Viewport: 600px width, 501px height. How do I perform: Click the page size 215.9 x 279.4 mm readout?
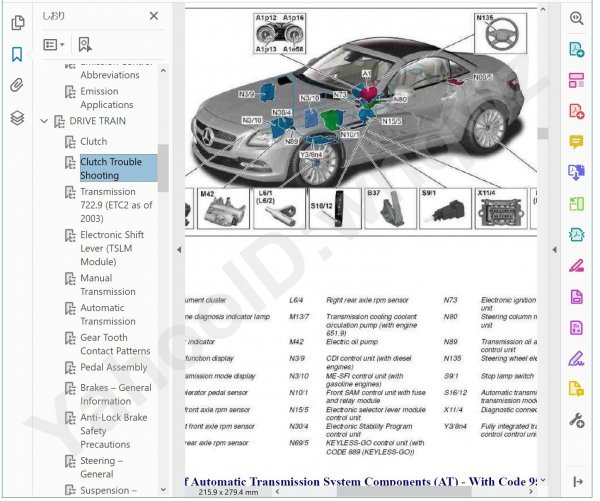click(x=228, y=492)
